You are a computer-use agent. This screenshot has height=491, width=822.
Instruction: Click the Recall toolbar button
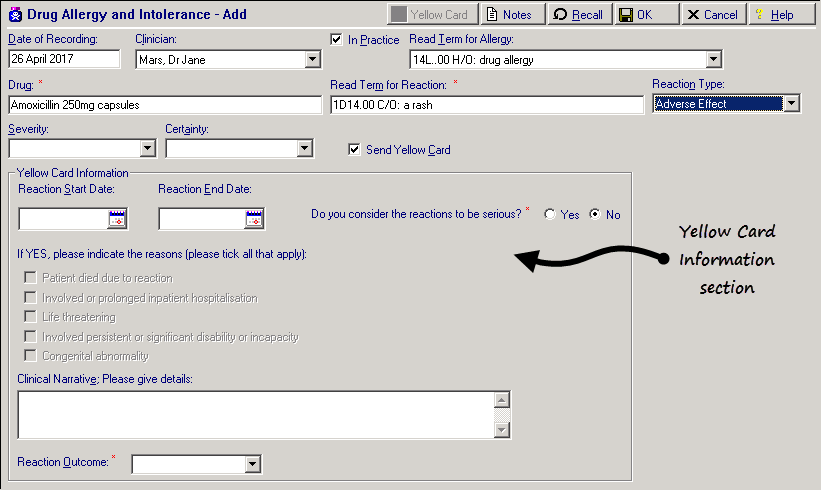[579, 15]
